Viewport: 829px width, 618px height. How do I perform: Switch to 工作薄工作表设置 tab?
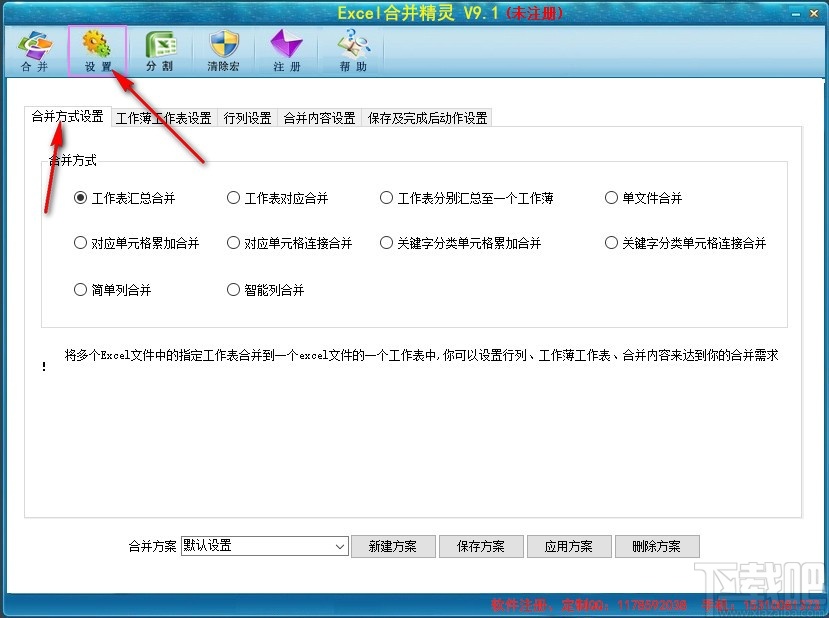163,118
